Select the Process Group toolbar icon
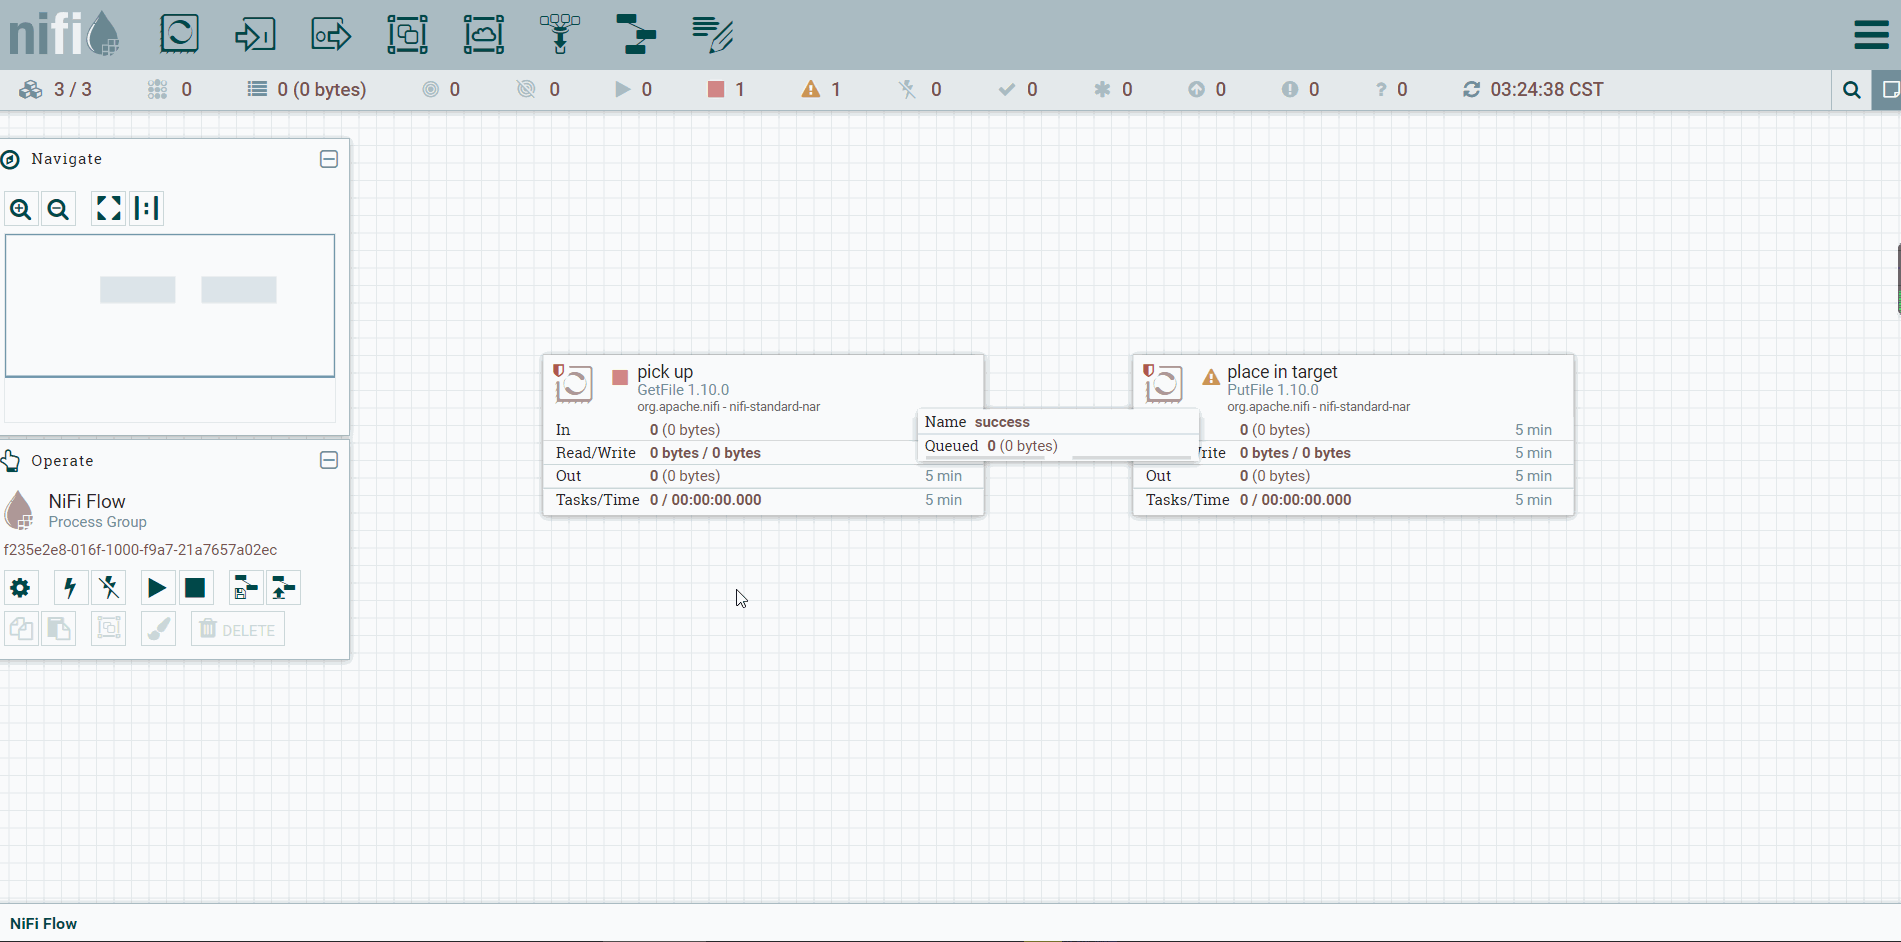 [407, 34]
